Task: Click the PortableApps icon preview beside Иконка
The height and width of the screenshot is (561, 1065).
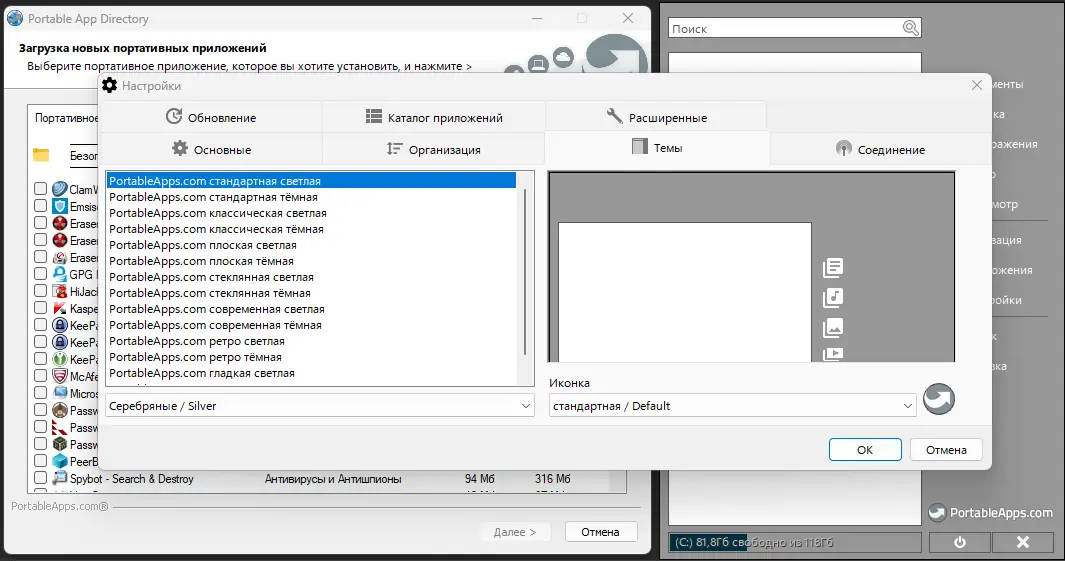Action: pos(939,399)
